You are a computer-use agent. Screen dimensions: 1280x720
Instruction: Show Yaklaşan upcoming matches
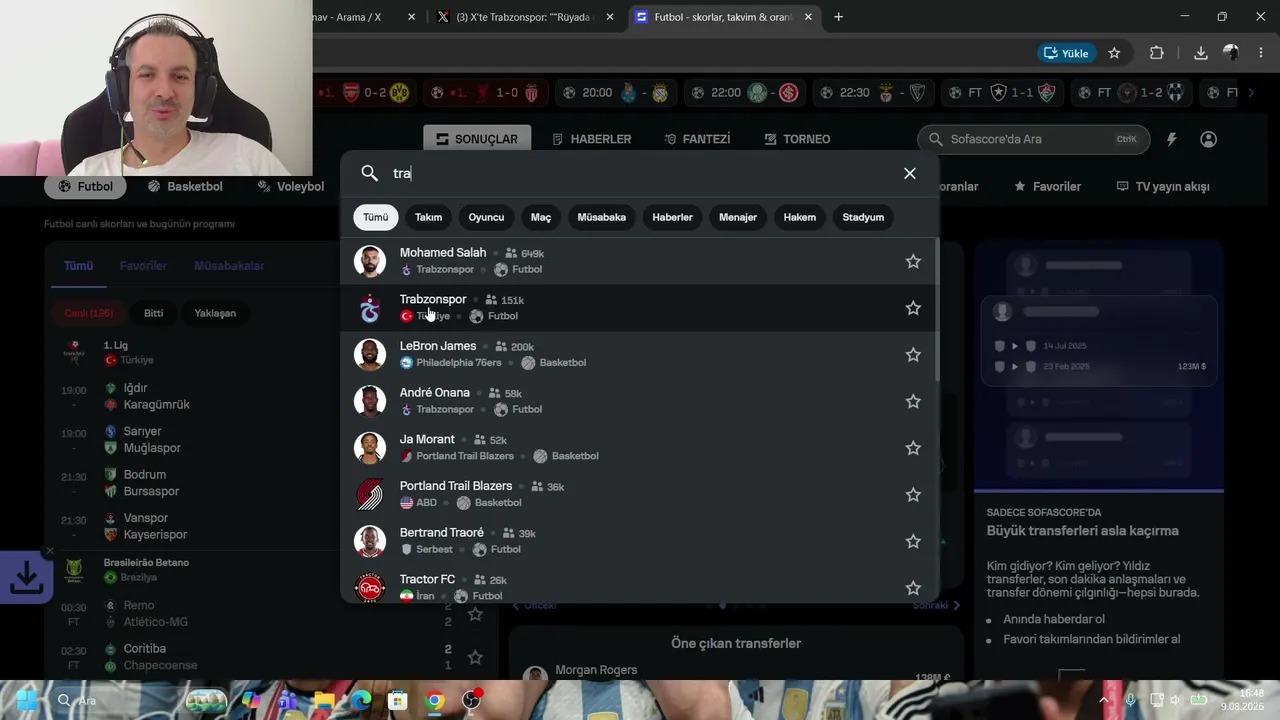(x=215, y=313)
